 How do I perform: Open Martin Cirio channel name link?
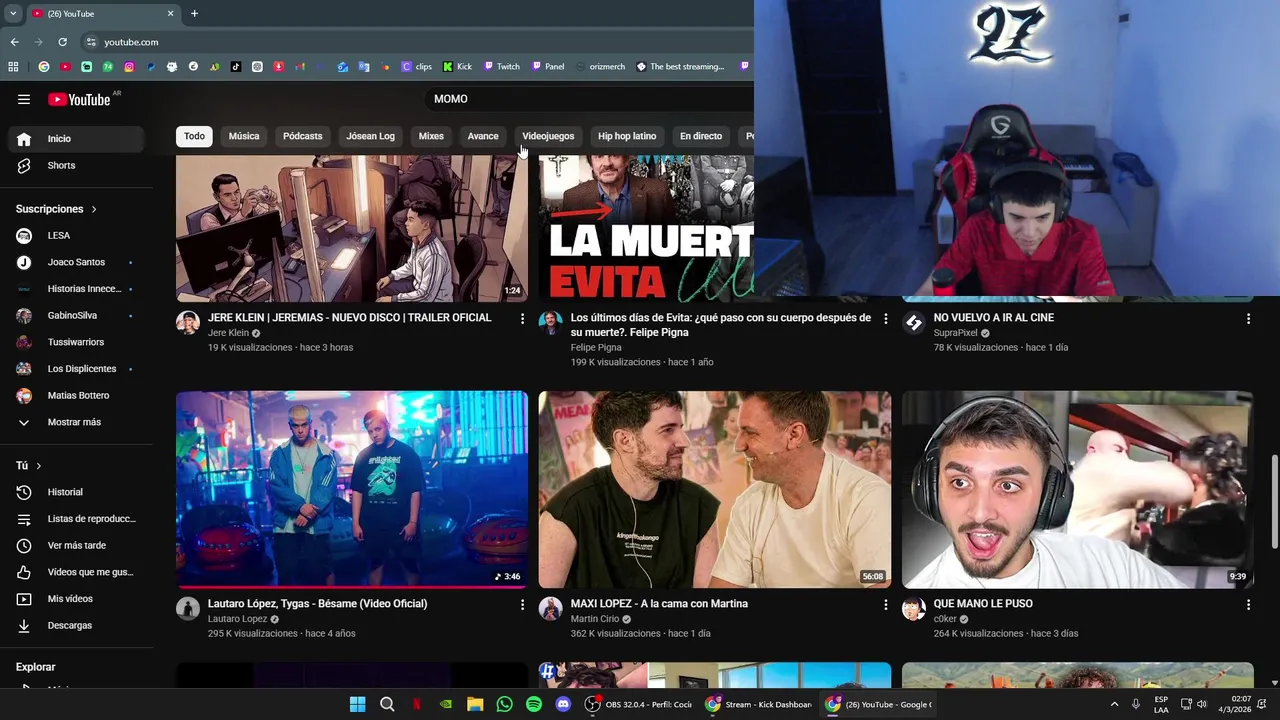[595, 619]
